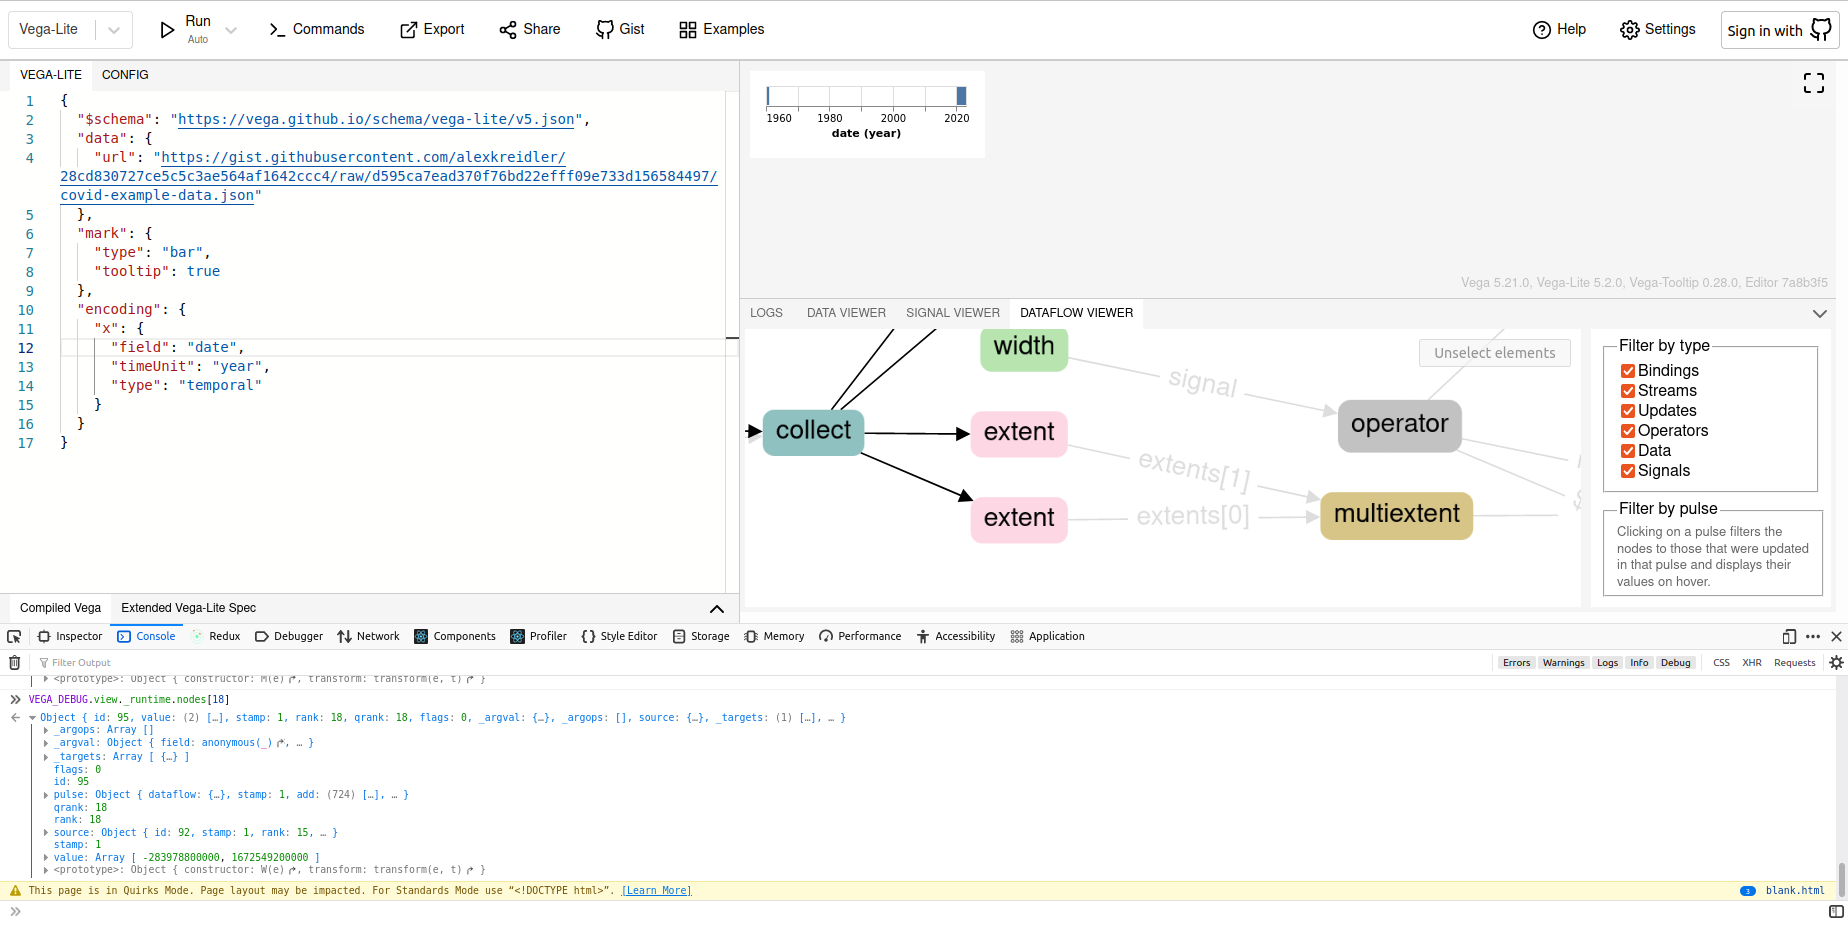The width and height of the screenshot is (1848, 940).
Task: Toggle fullscreen visualization icon
Action: [x=1813, y=83]
